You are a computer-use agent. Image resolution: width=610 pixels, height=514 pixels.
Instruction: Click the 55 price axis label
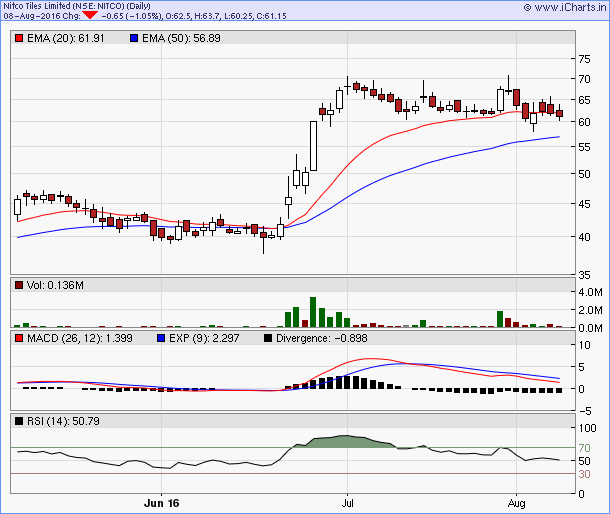tap(584, 147)
